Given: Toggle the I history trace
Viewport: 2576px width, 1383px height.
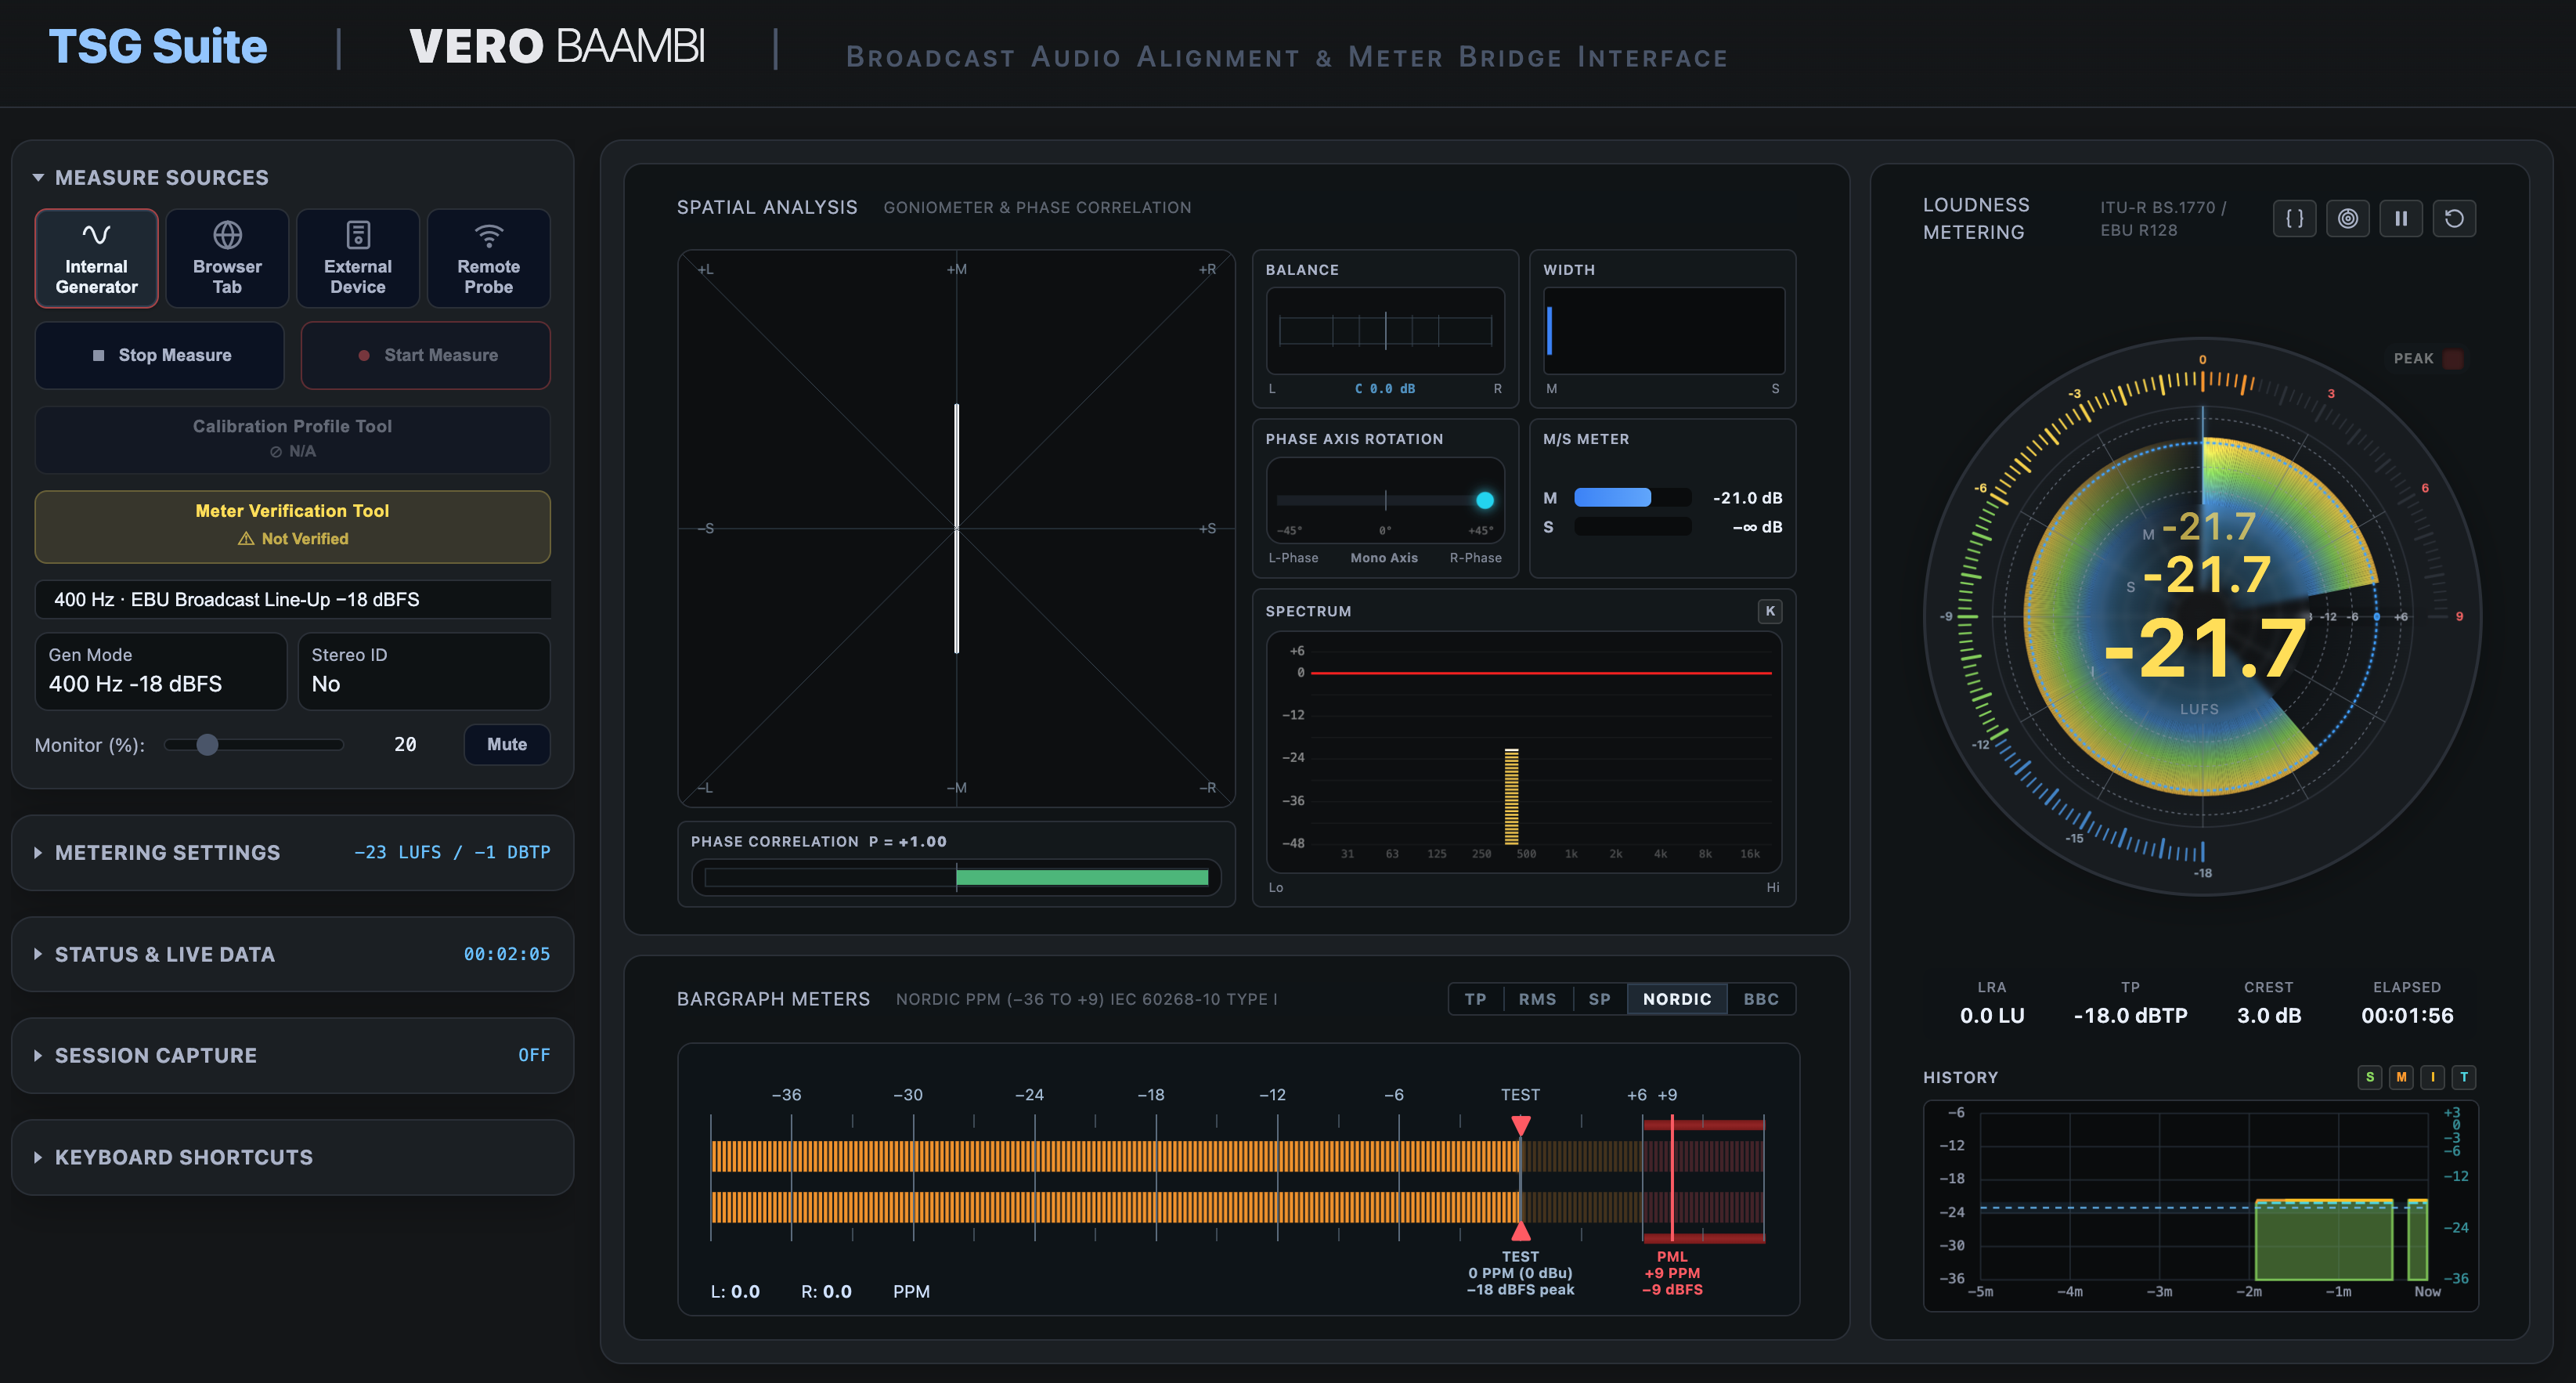Looking at the screenshot, I should click(x=2432, y=1077).
